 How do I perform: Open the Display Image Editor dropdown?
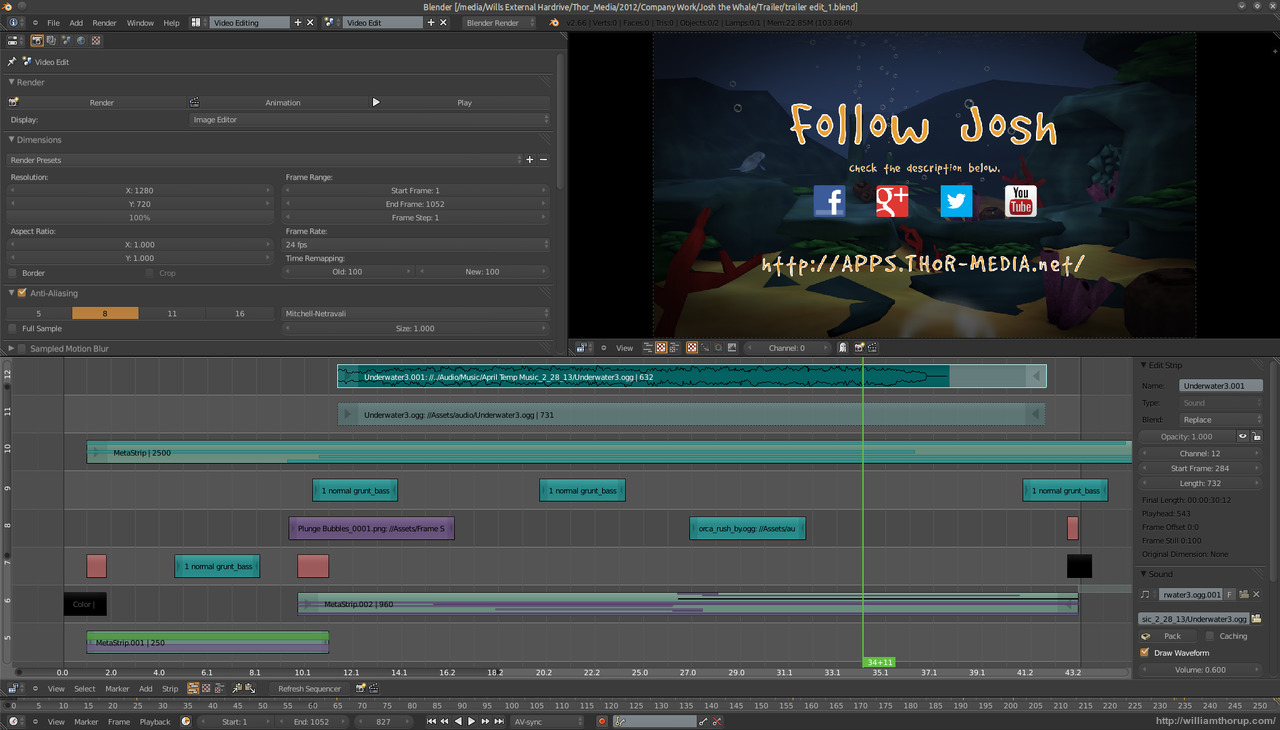pos(370,120)
